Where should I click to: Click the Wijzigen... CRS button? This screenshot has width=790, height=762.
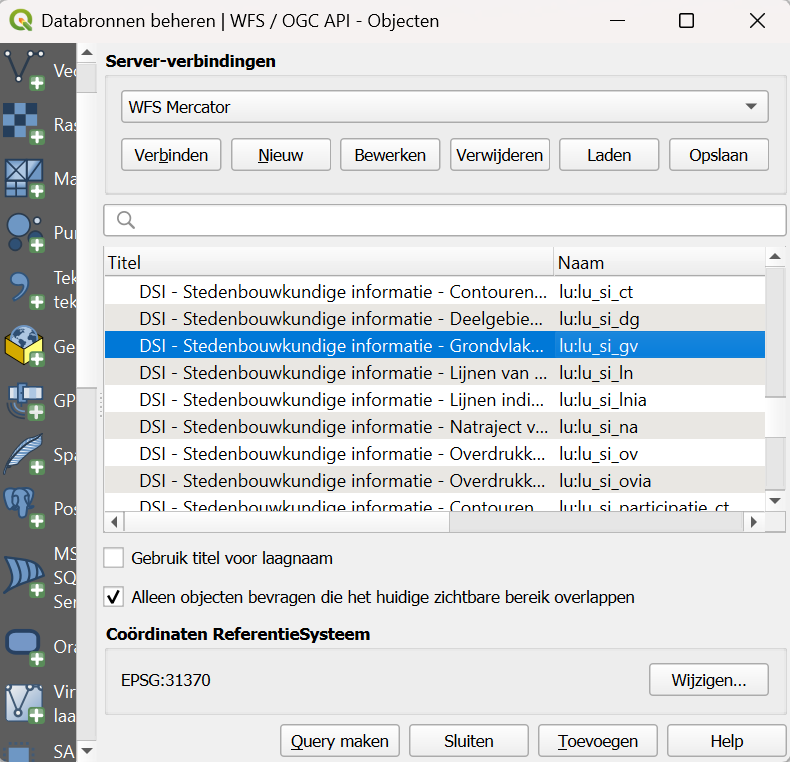click(709, 680)
